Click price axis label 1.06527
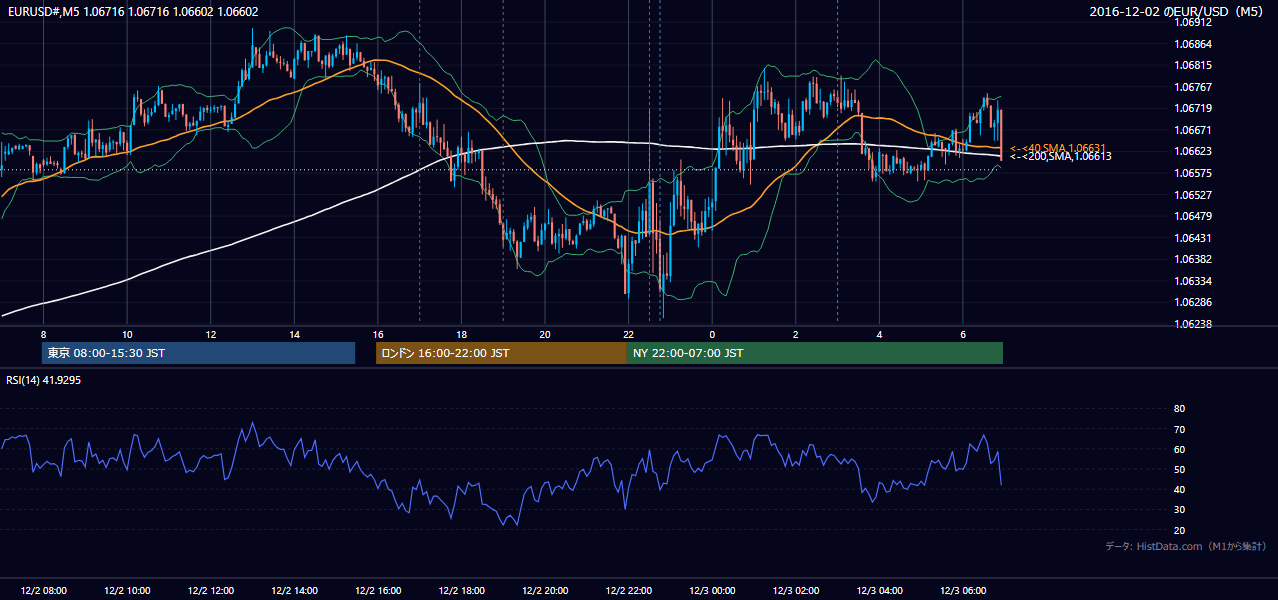Screen dimensions: 1278x600 [x=1193, y=195]
